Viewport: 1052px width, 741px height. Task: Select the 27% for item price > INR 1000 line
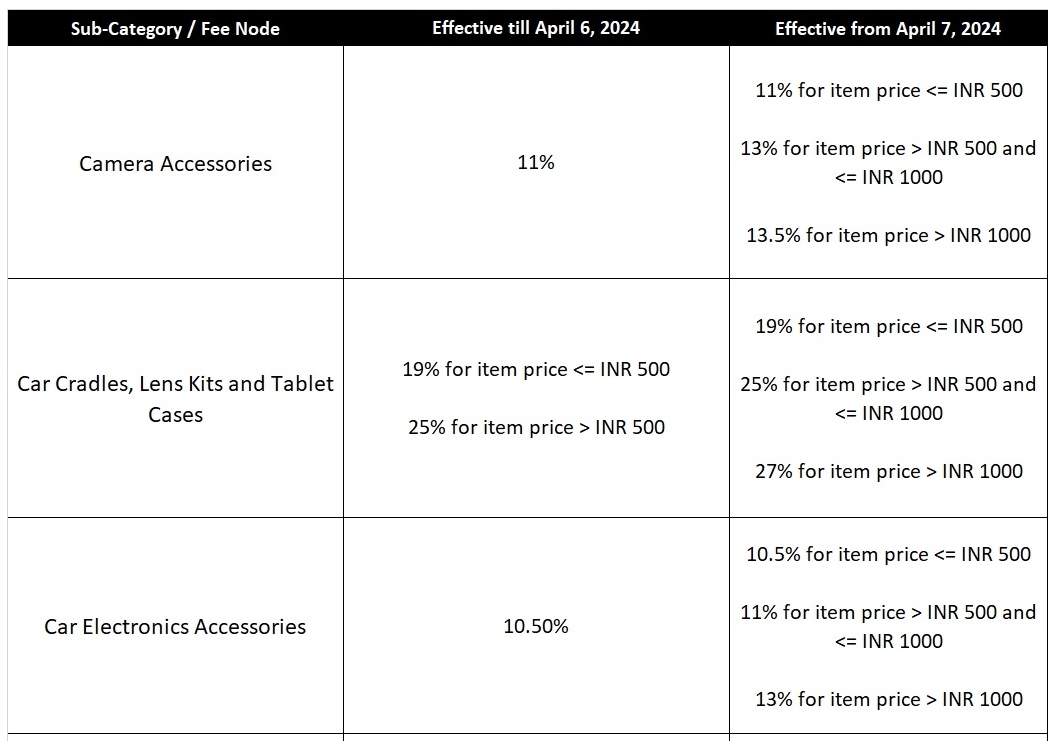tap(888, 471)
